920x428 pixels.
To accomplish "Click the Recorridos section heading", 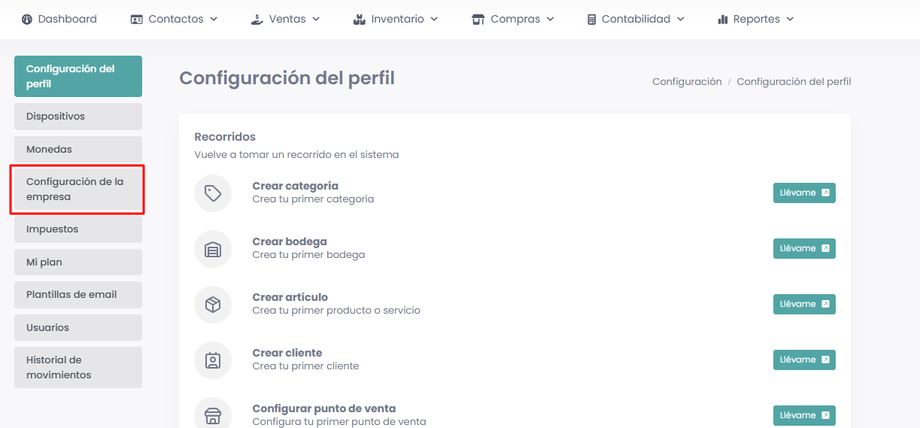I will (x=225, y=137).
